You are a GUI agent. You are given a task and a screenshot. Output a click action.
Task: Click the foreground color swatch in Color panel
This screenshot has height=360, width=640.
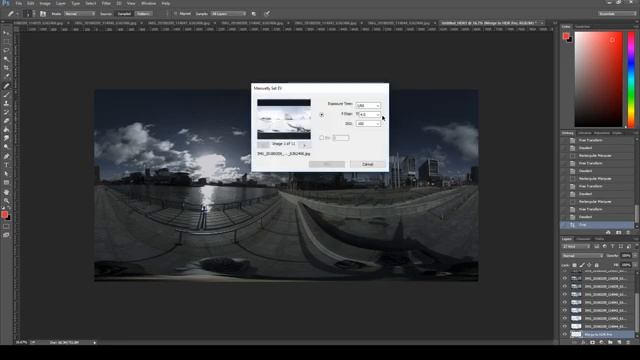coord(566,36)
